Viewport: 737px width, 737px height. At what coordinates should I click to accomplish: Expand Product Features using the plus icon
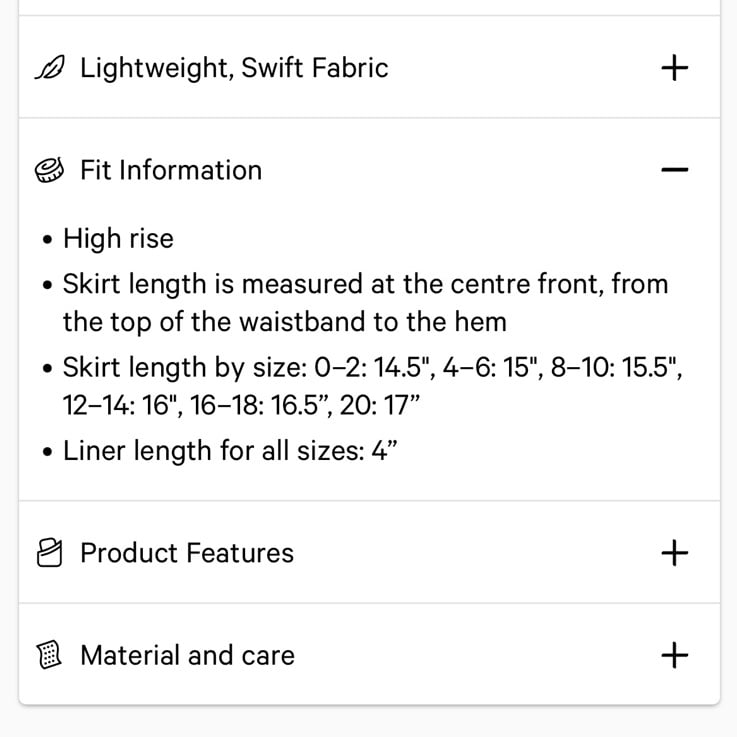coord(674,553)
